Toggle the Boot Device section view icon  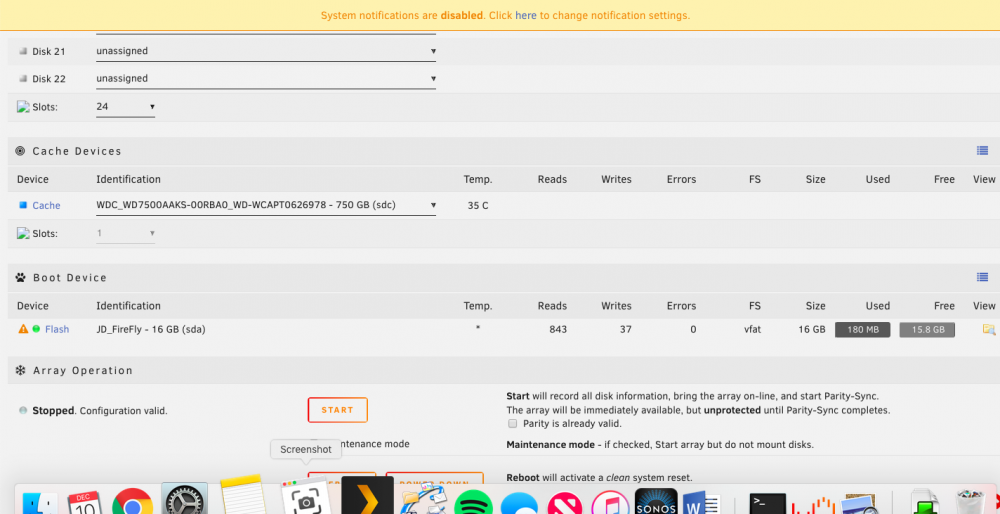(x=982, y=277)
